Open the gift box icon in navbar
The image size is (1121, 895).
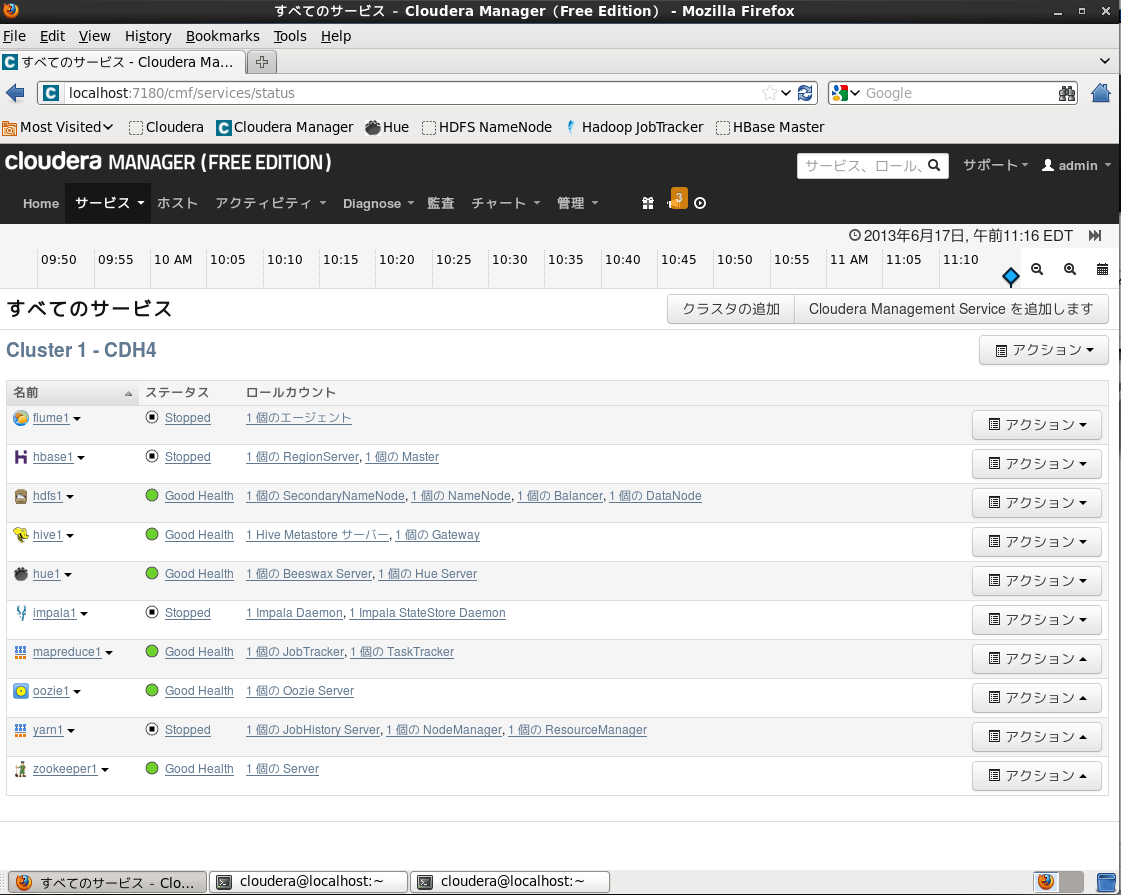(648, 204)
